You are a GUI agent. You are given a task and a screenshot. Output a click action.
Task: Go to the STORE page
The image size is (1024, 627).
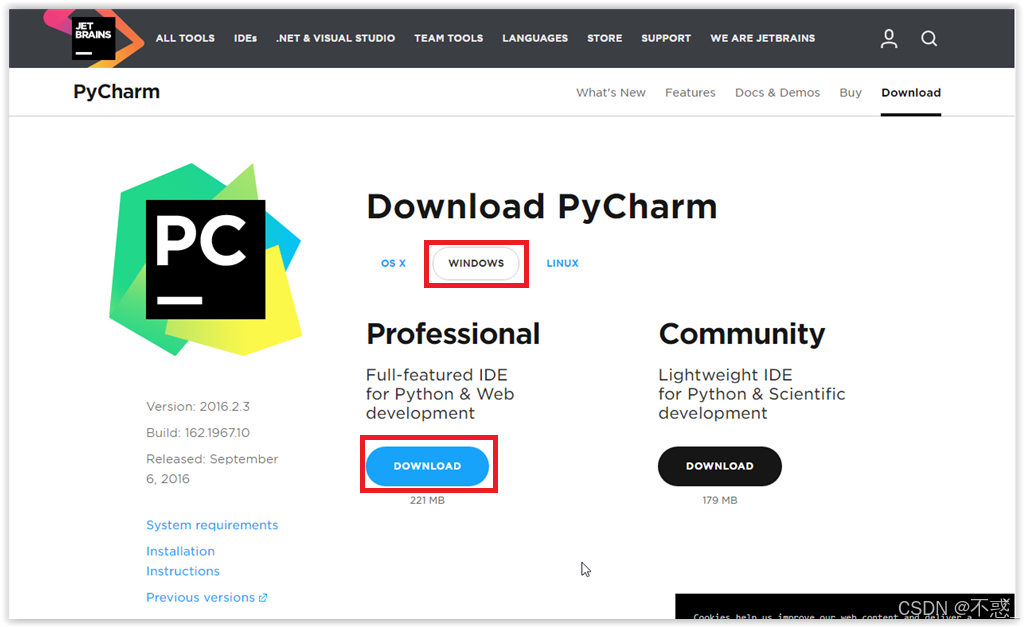click(604, 38)
